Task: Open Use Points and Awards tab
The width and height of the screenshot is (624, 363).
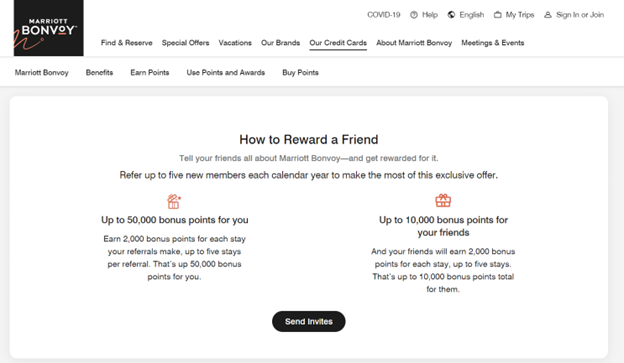Action: coord(226,72)
